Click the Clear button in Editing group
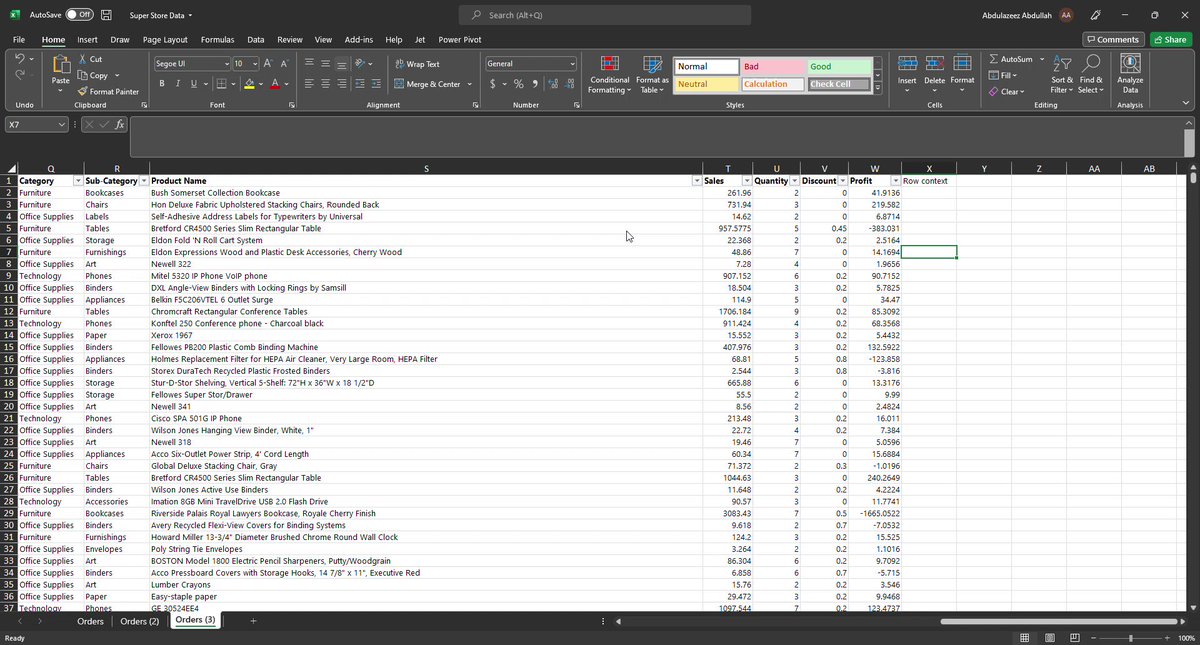1200x645 pixels. click(x=1005, y=91)
